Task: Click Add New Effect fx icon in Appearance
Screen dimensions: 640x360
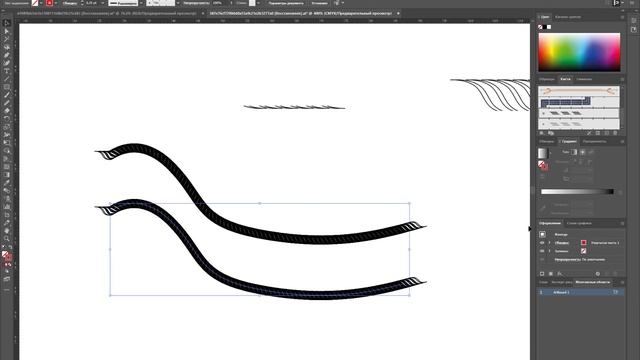Action: [x=560, y=274]
